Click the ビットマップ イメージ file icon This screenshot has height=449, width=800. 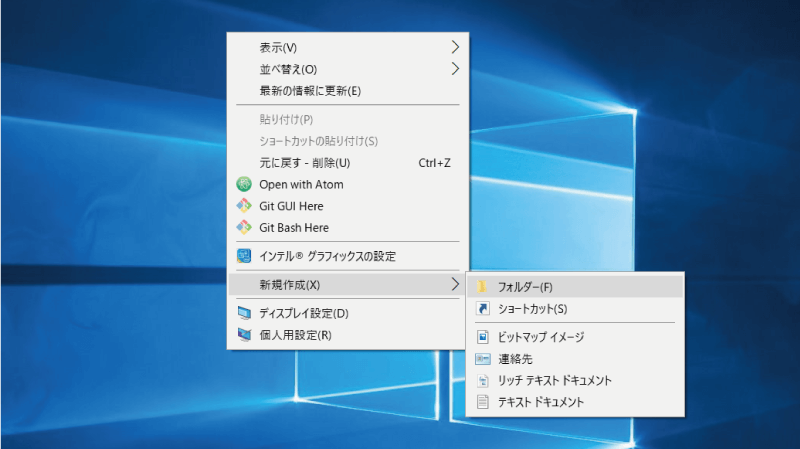(x=483, y=337)
